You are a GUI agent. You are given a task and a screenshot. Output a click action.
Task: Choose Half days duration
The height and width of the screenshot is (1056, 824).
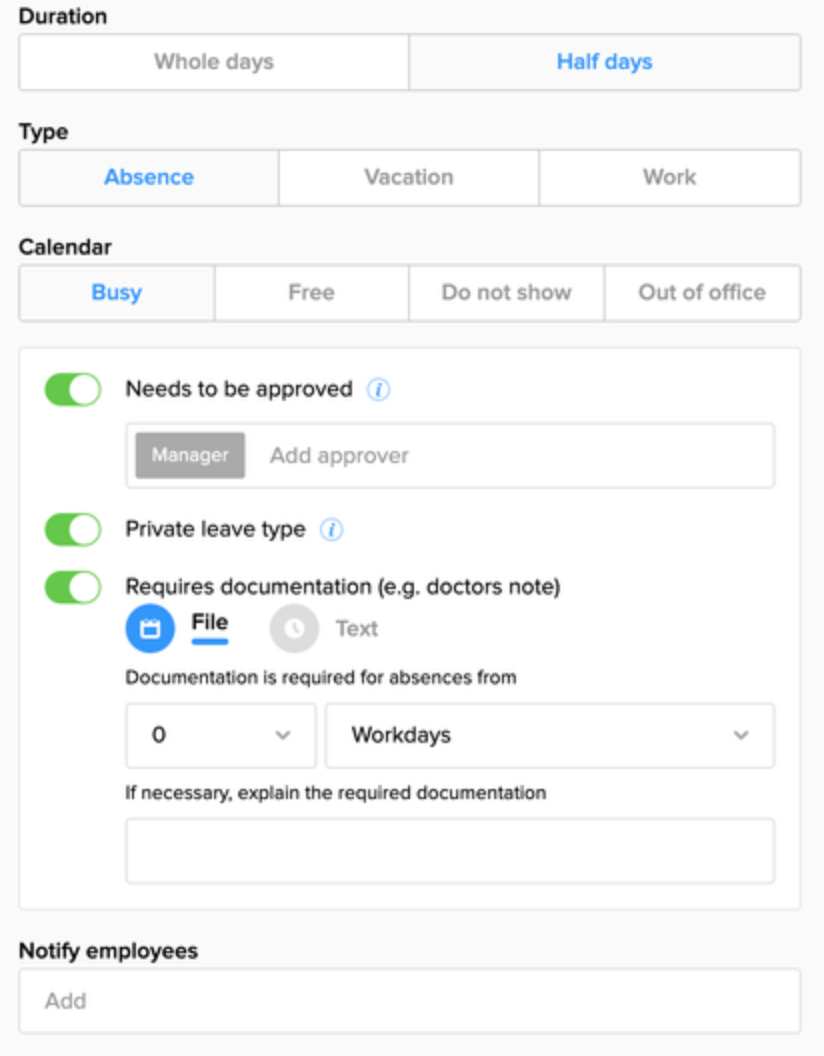[x=604, y=62]
